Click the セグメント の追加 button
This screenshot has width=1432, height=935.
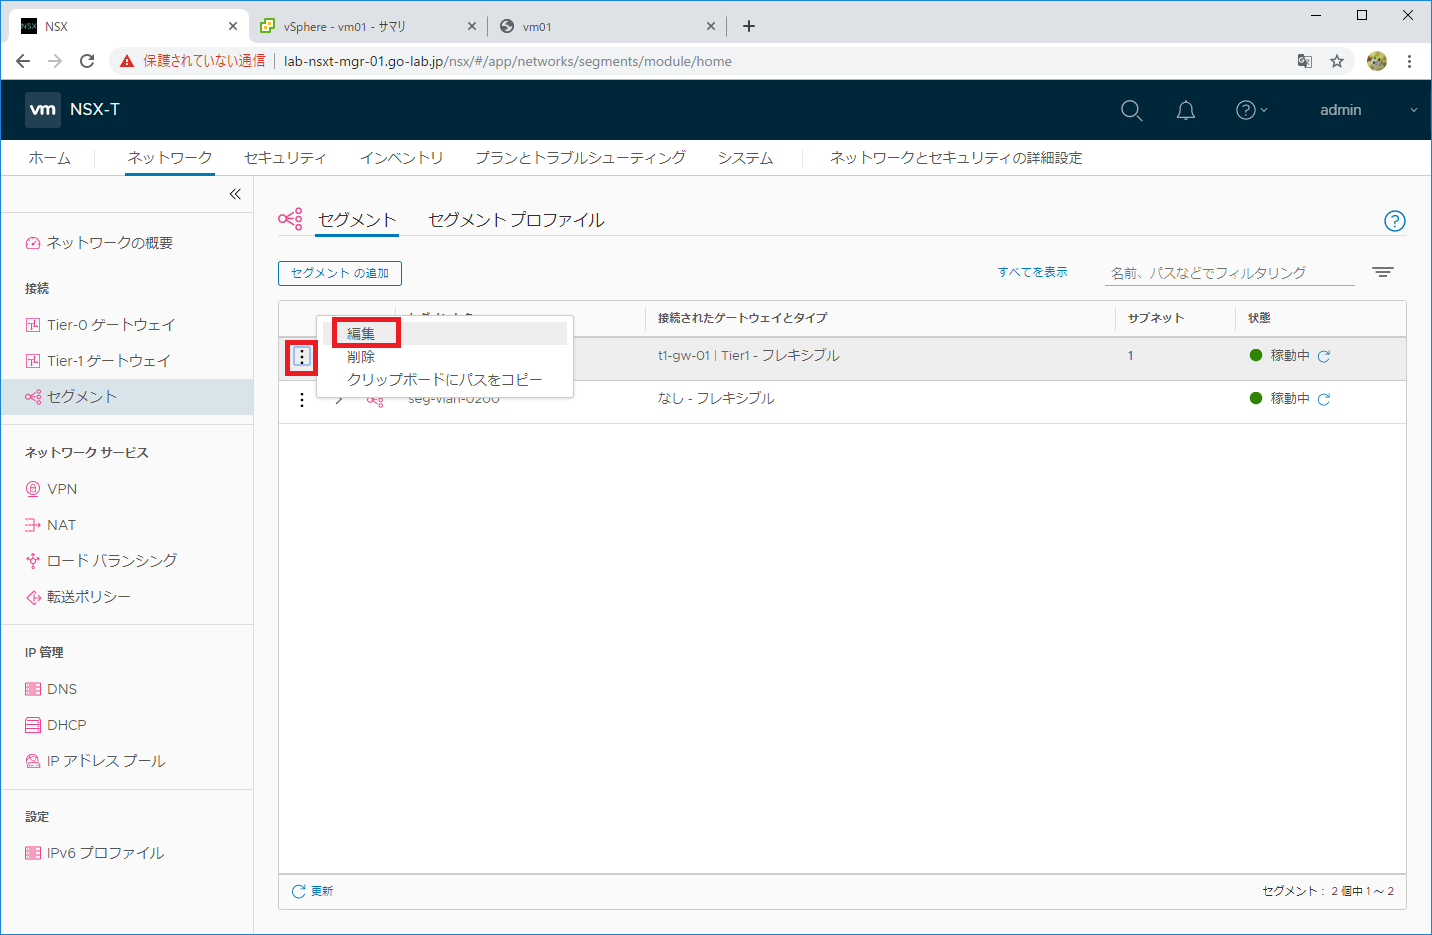pyautogui.click(x=340, y=273)
